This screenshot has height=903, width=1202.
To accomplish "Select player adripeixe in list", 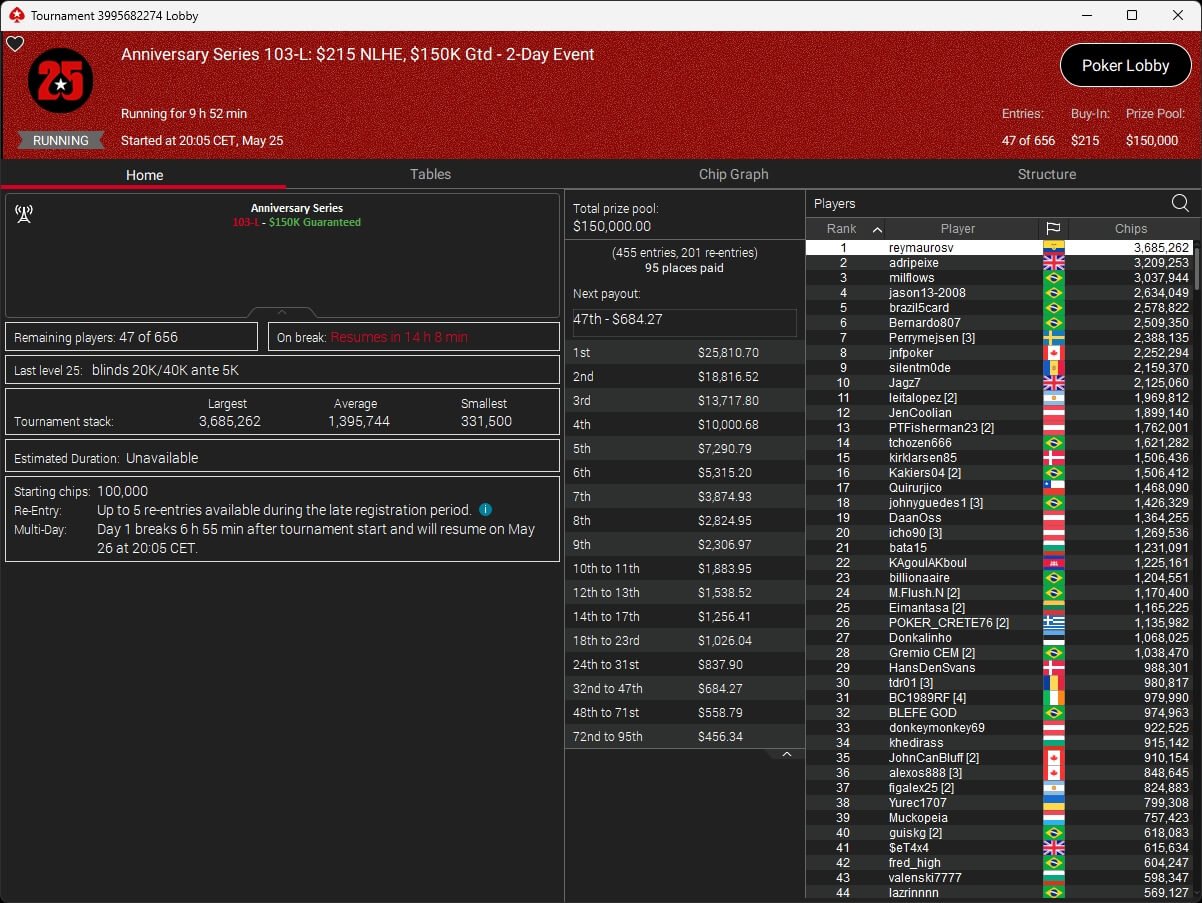I will (x=1000, y=263).
